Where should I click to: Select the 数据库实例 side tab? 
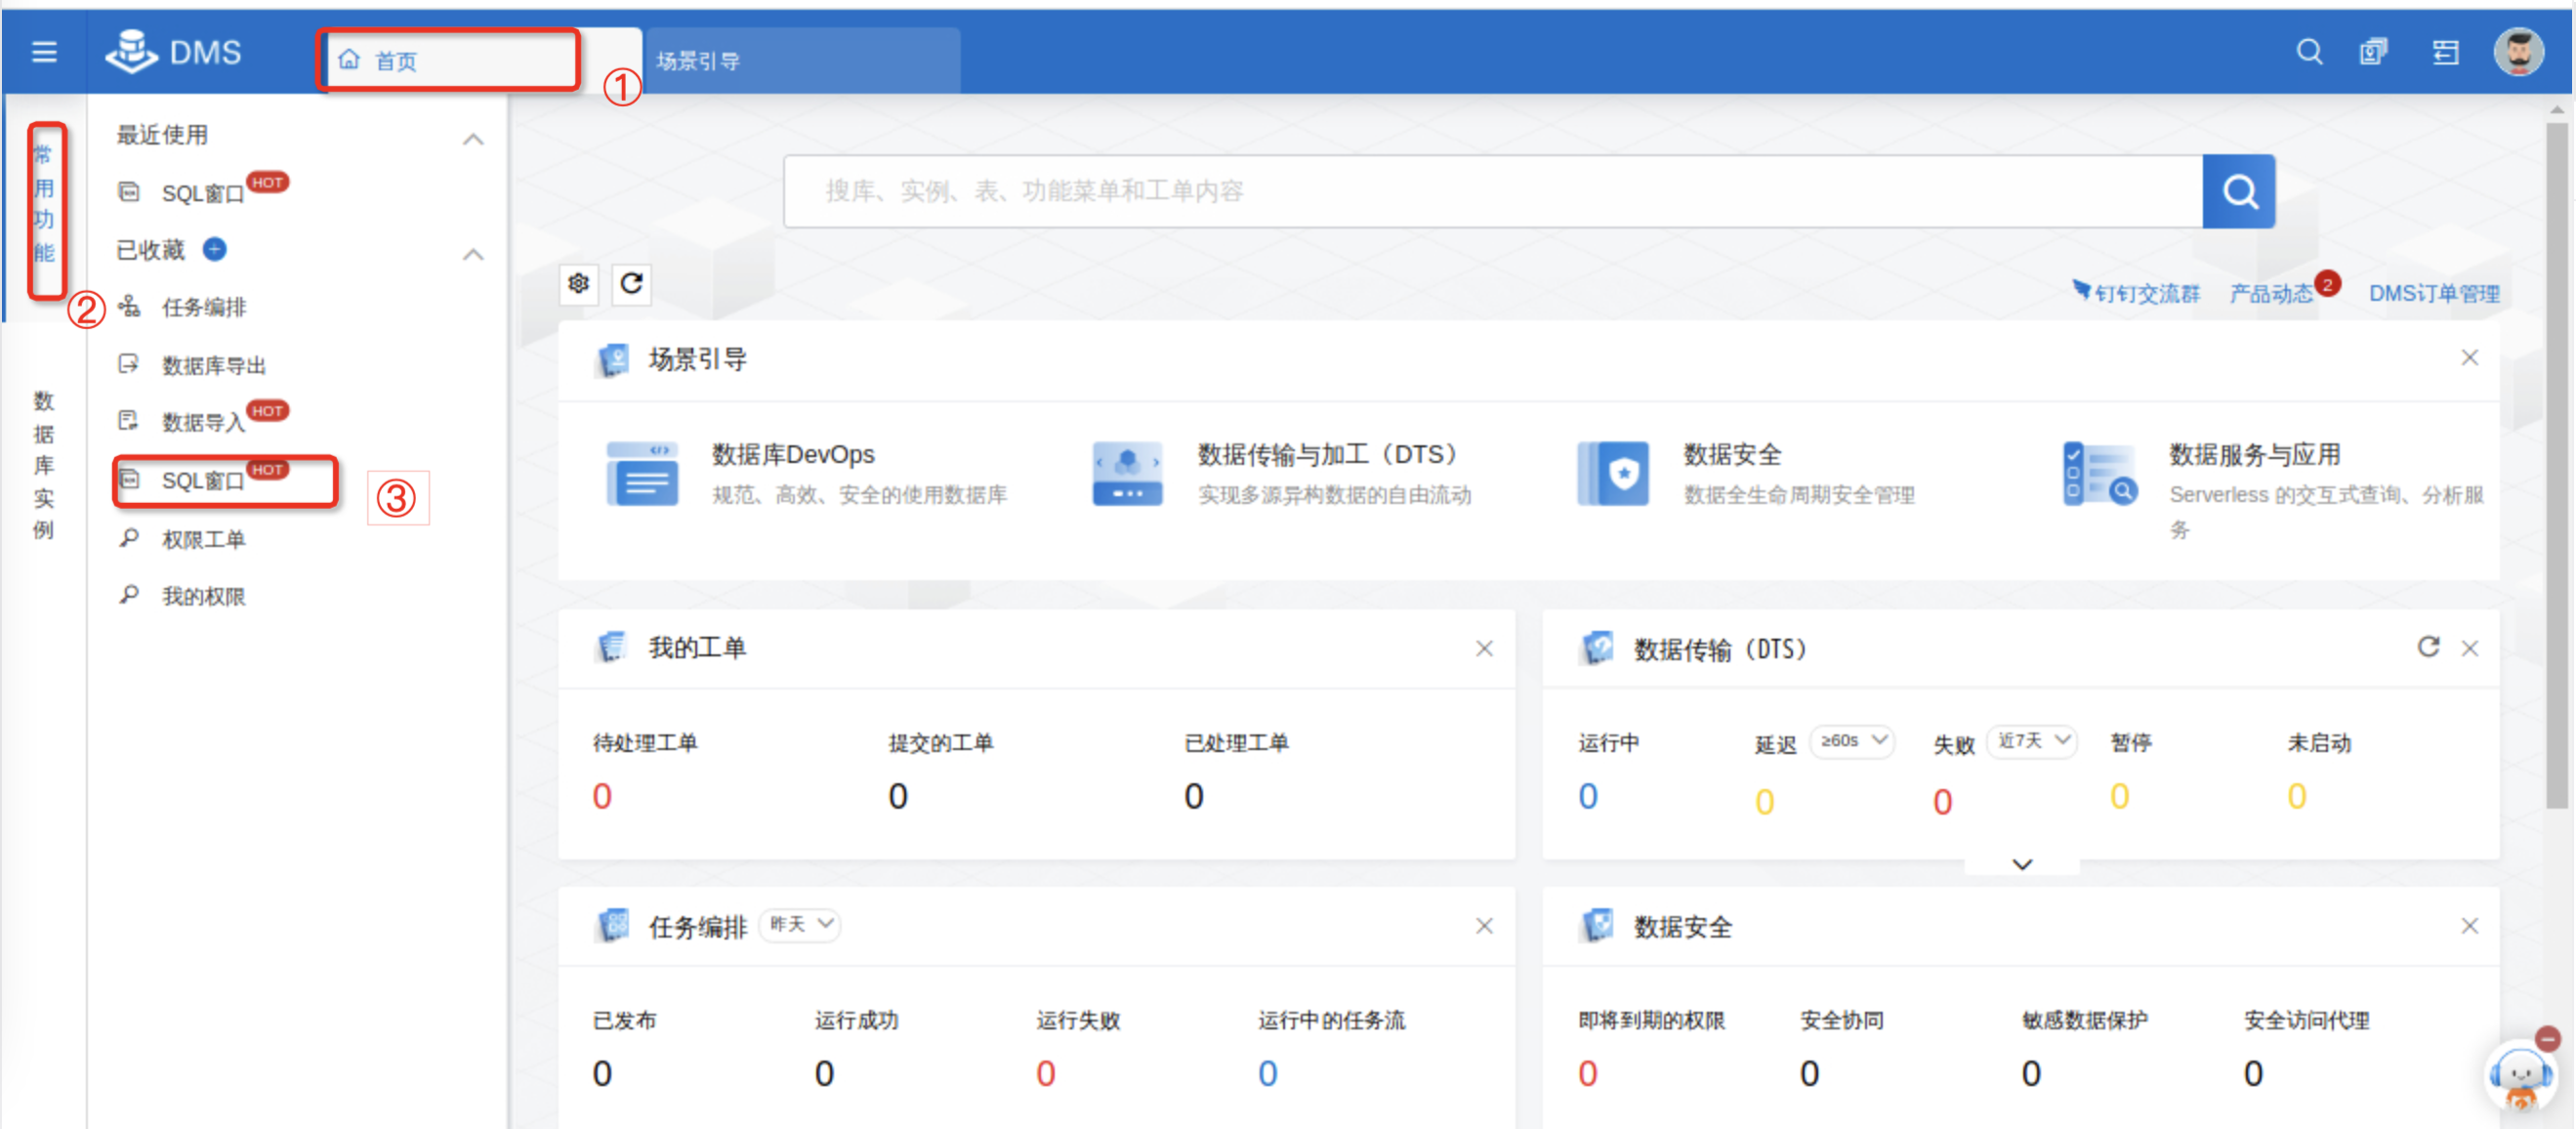point(43,464)
